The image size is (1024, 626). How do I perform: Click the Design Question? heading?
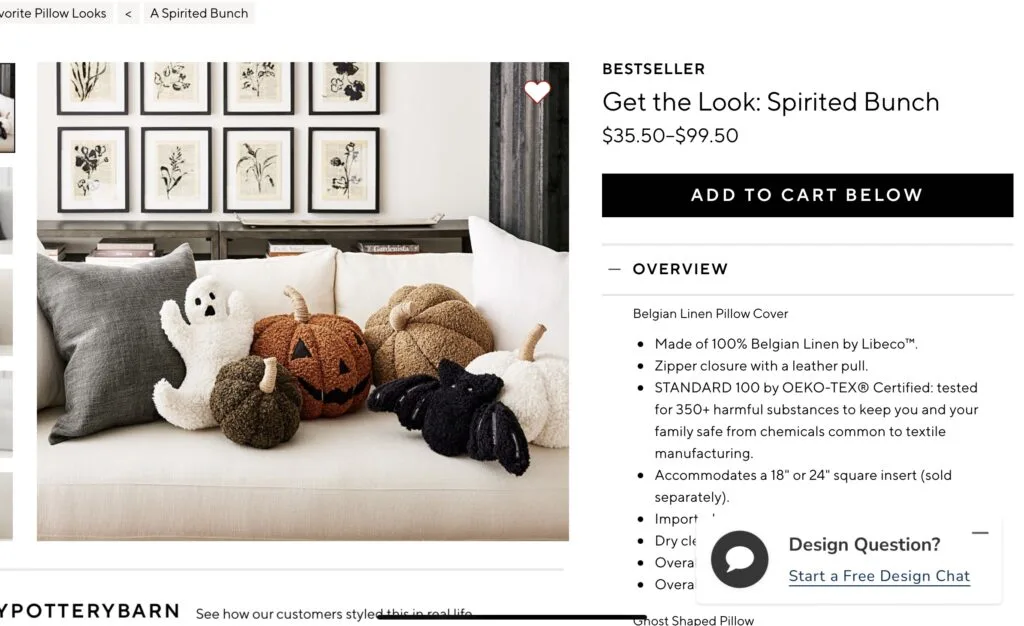(864, 545)
